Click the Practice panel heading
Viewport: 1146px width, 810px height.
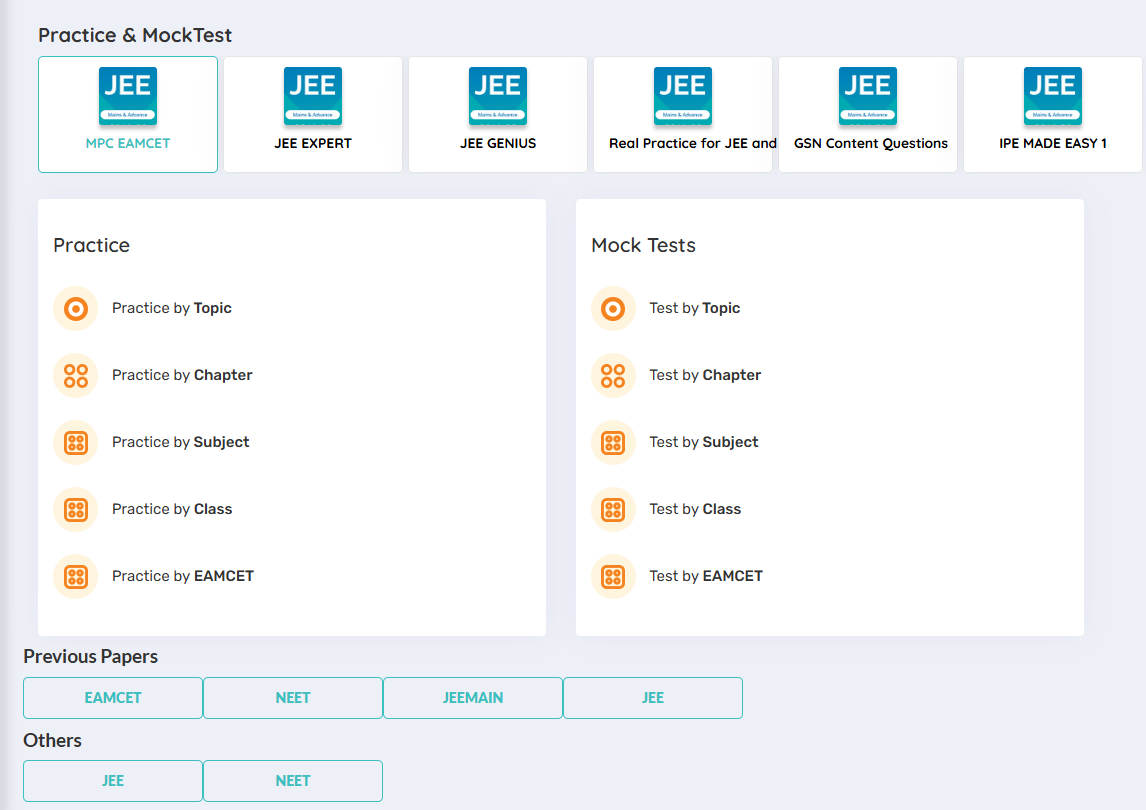(x=91, y=245)
